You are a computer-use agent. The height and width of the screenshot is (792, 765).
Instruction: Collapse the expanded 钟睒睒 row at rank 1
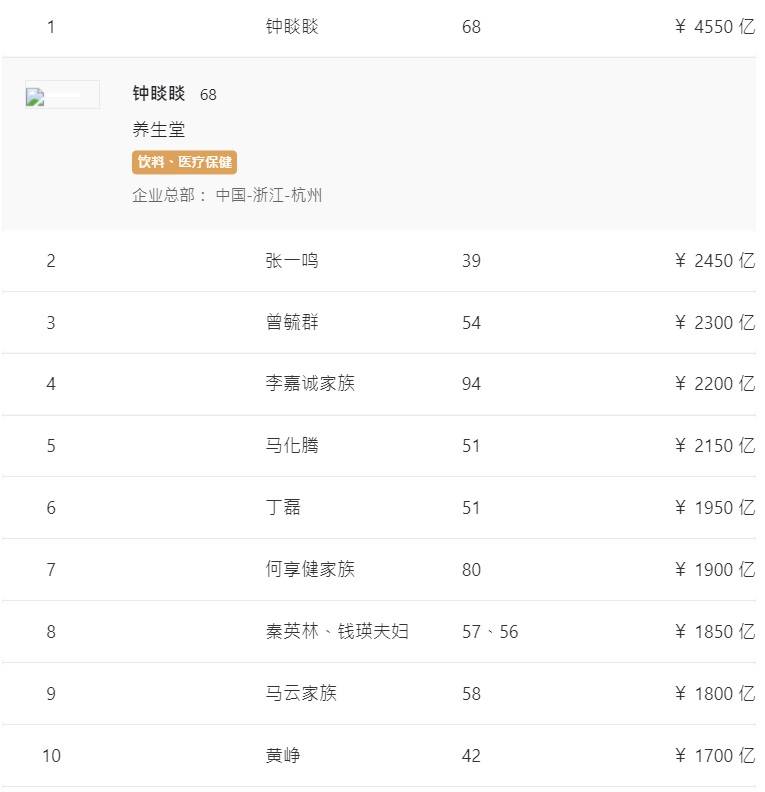click(x=292, y=27)
